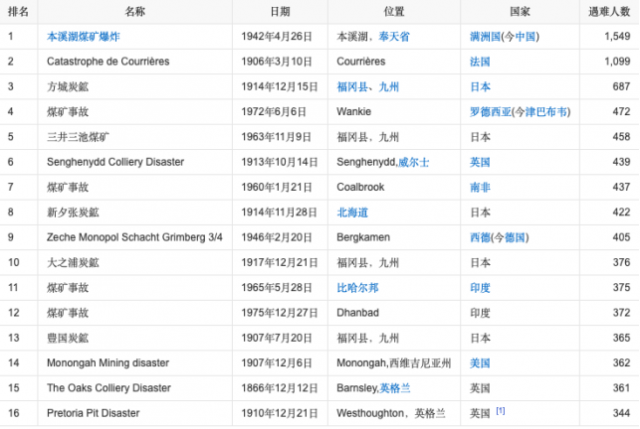Image resolution: width=640 pixels, height=429 pixels.
Task: Click the 遇难人数 column header
Action: 609,12
